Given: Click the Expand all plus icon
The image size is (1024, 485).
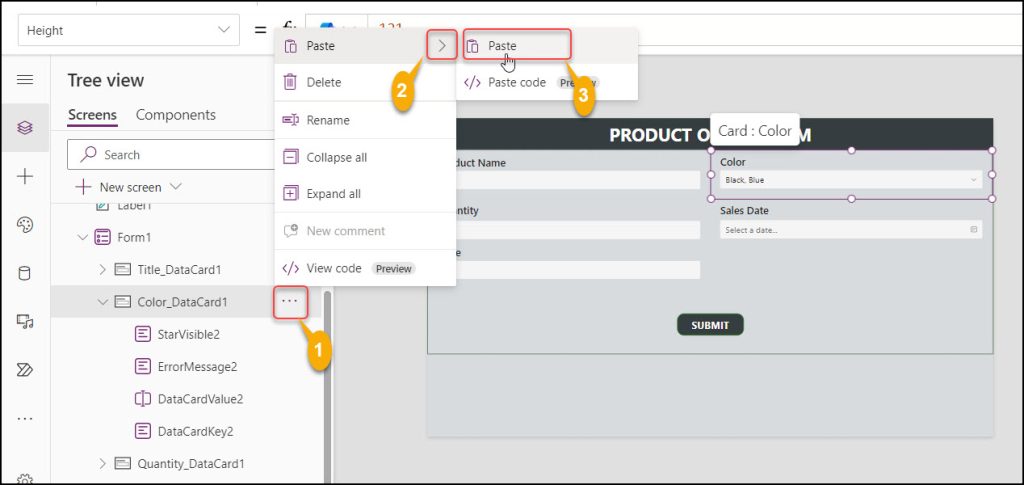Looking at the screenshot, I should pos(290,194).
